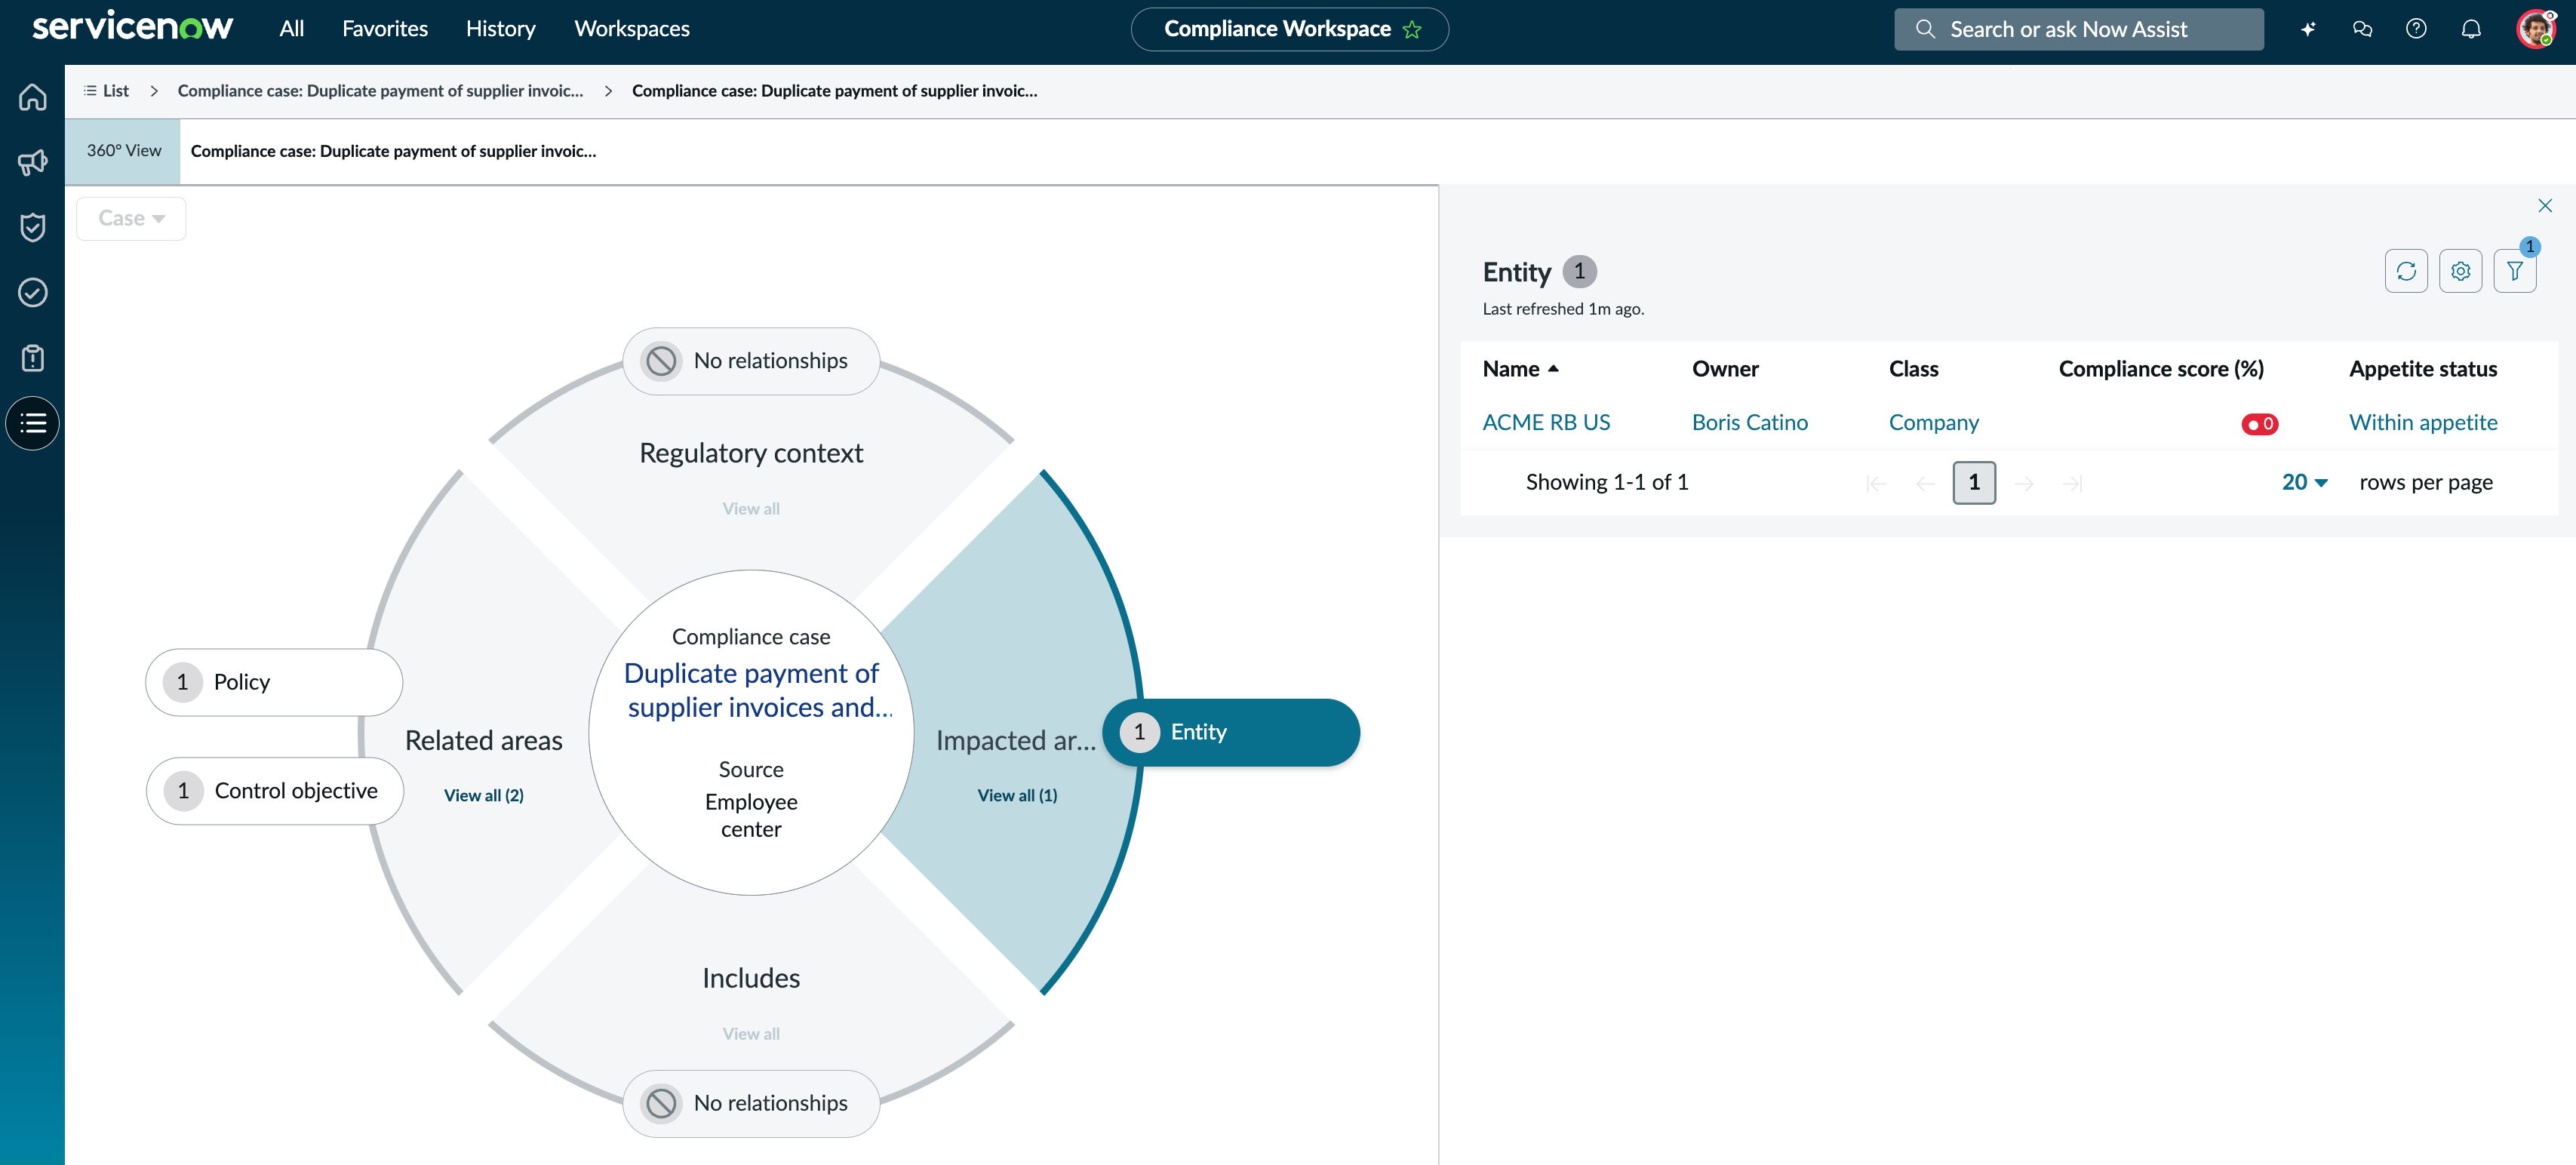Open the clipboard sidebar icon

[x=33, y=358]
